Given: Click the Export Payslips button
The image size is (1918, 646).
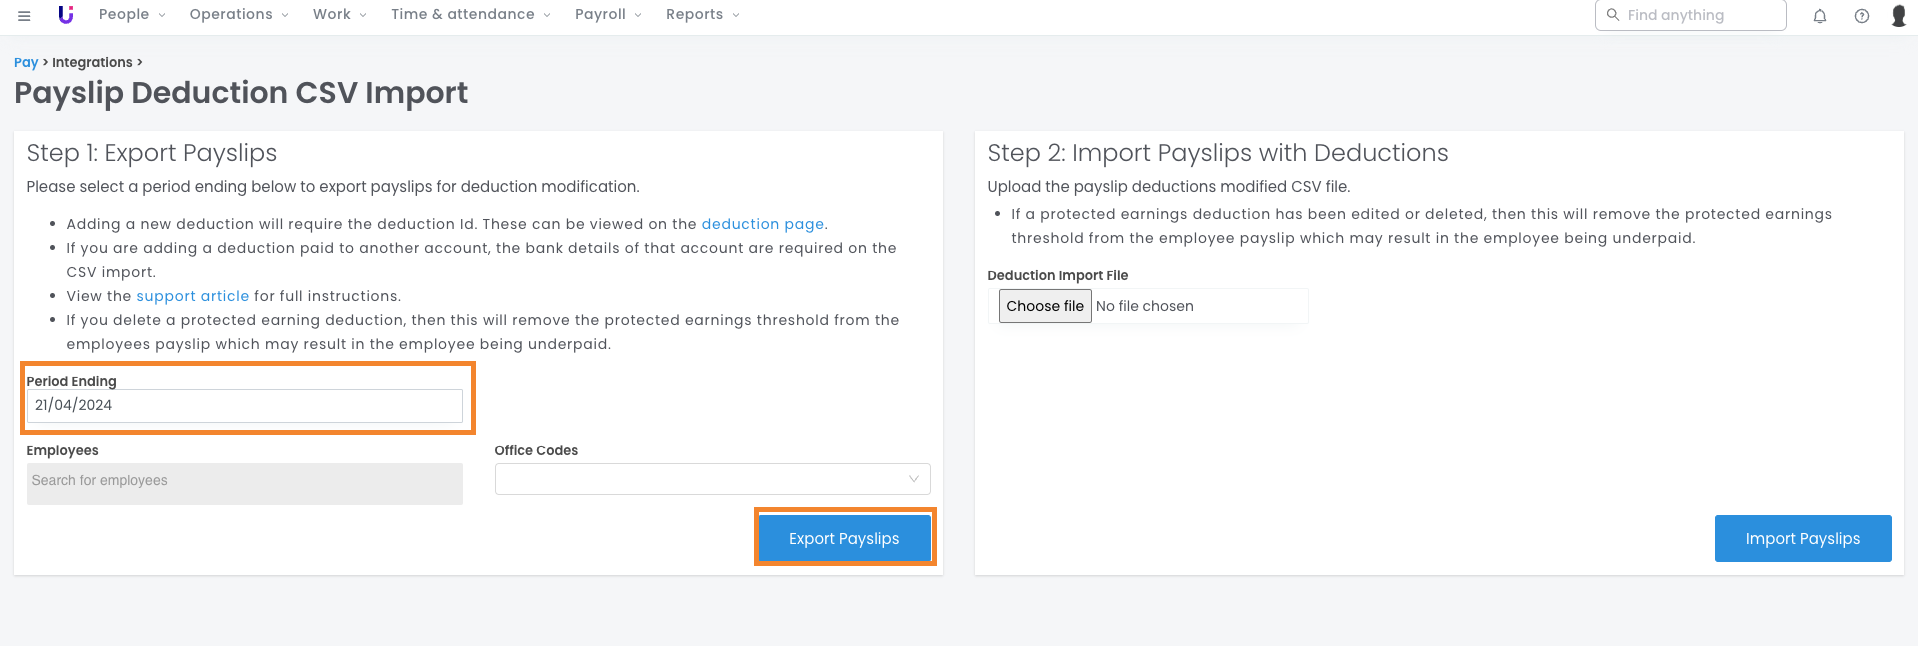Looking at the screenshot, I should click(844, 538).
